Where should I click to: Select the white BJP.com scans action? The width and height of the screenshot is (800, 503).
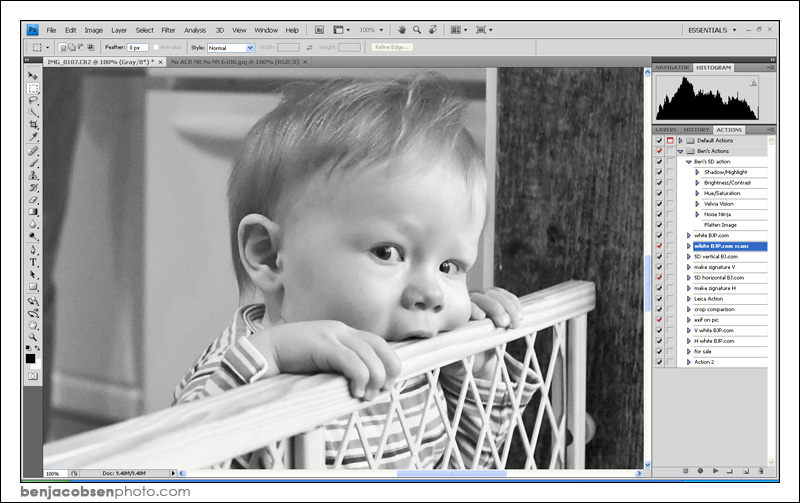pos(730,246)
